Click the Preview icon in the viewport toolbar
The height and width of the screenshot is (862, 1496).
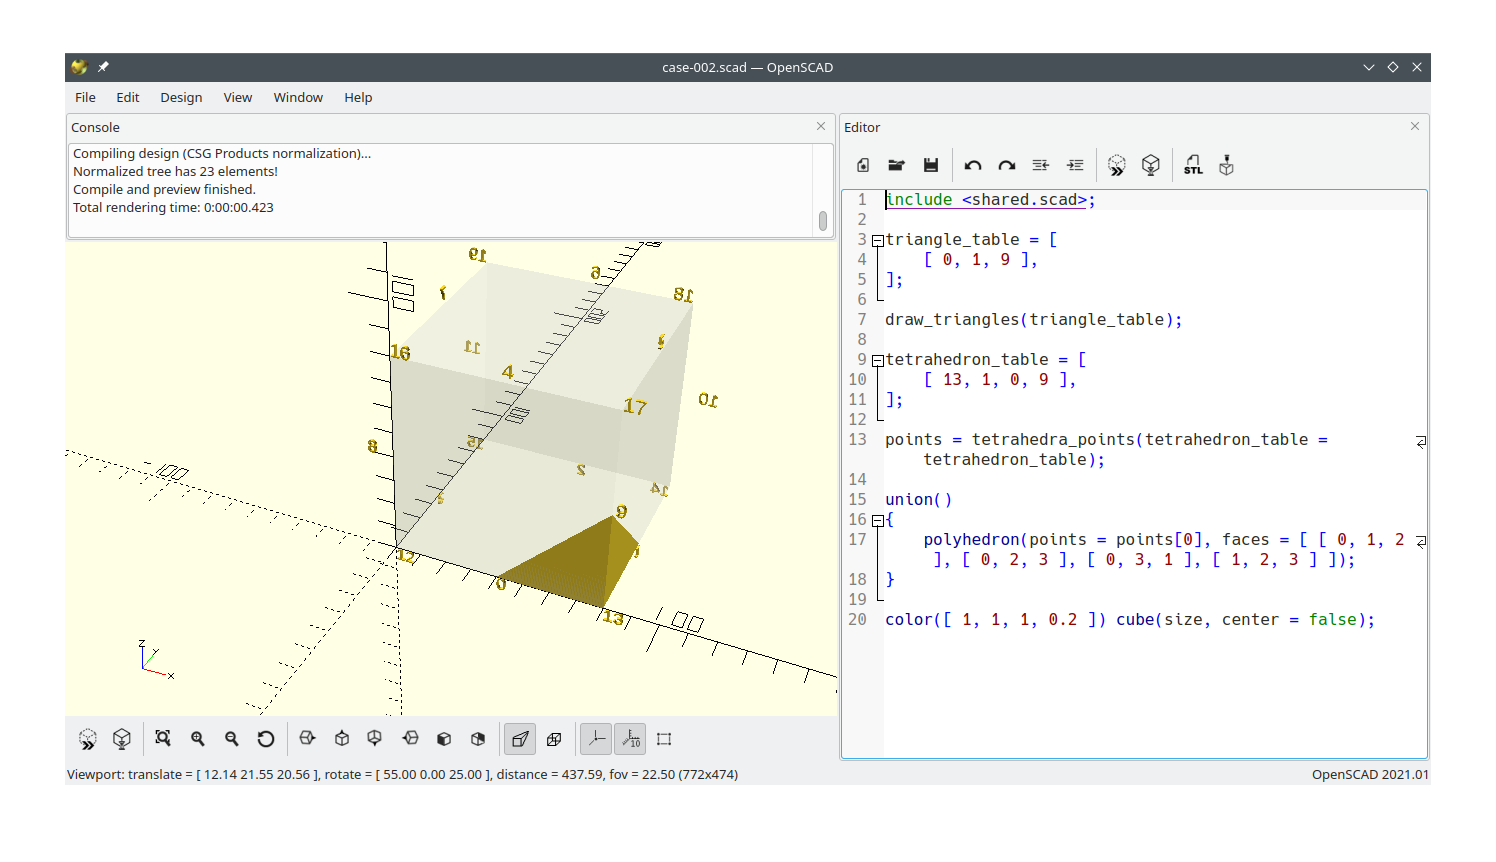click(88, 738)
